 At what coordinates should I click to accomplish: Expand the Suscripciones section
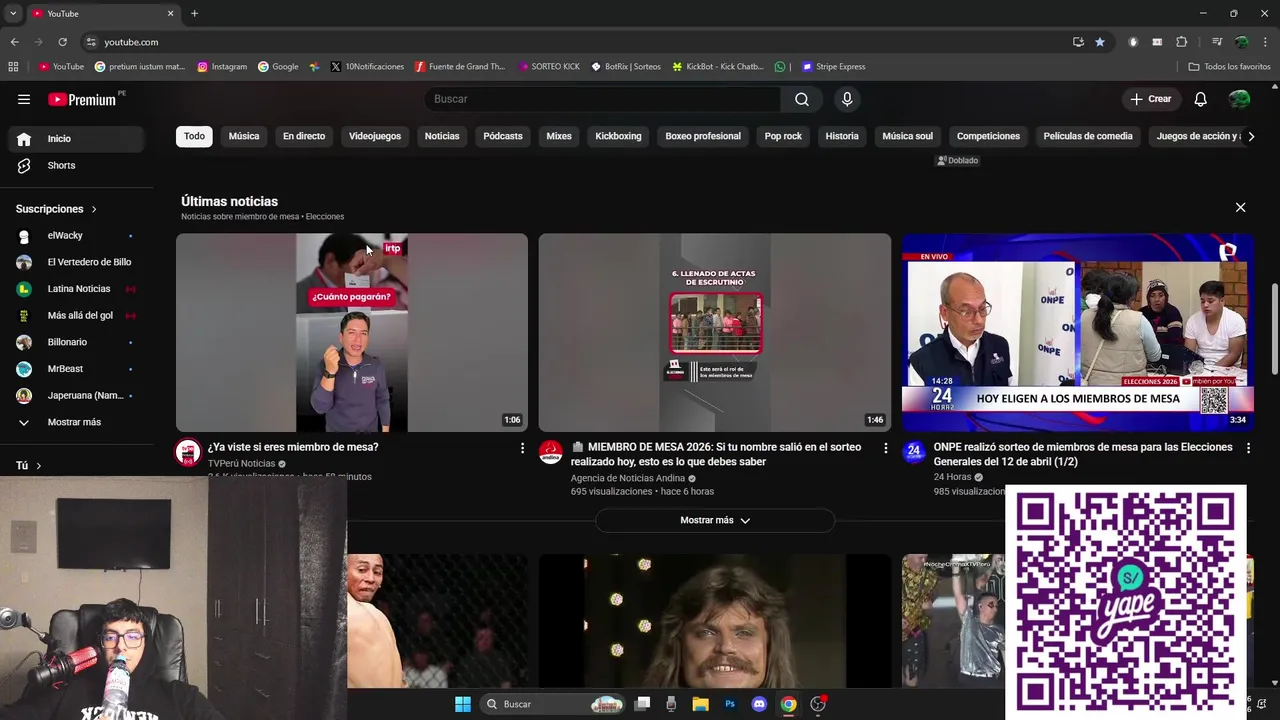(56, 209)
